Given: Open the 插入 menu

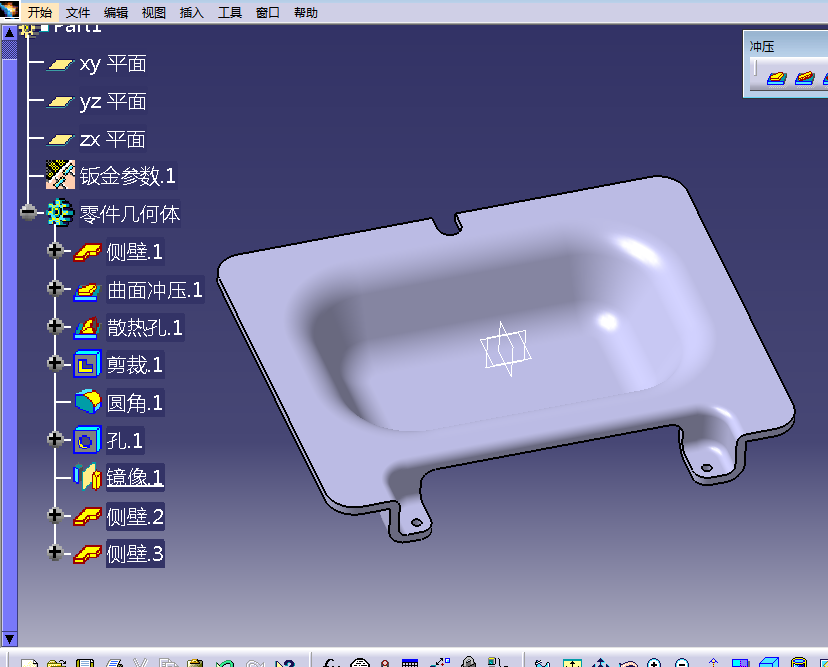Looking at the screenshot, I should [x=191, y=13].
